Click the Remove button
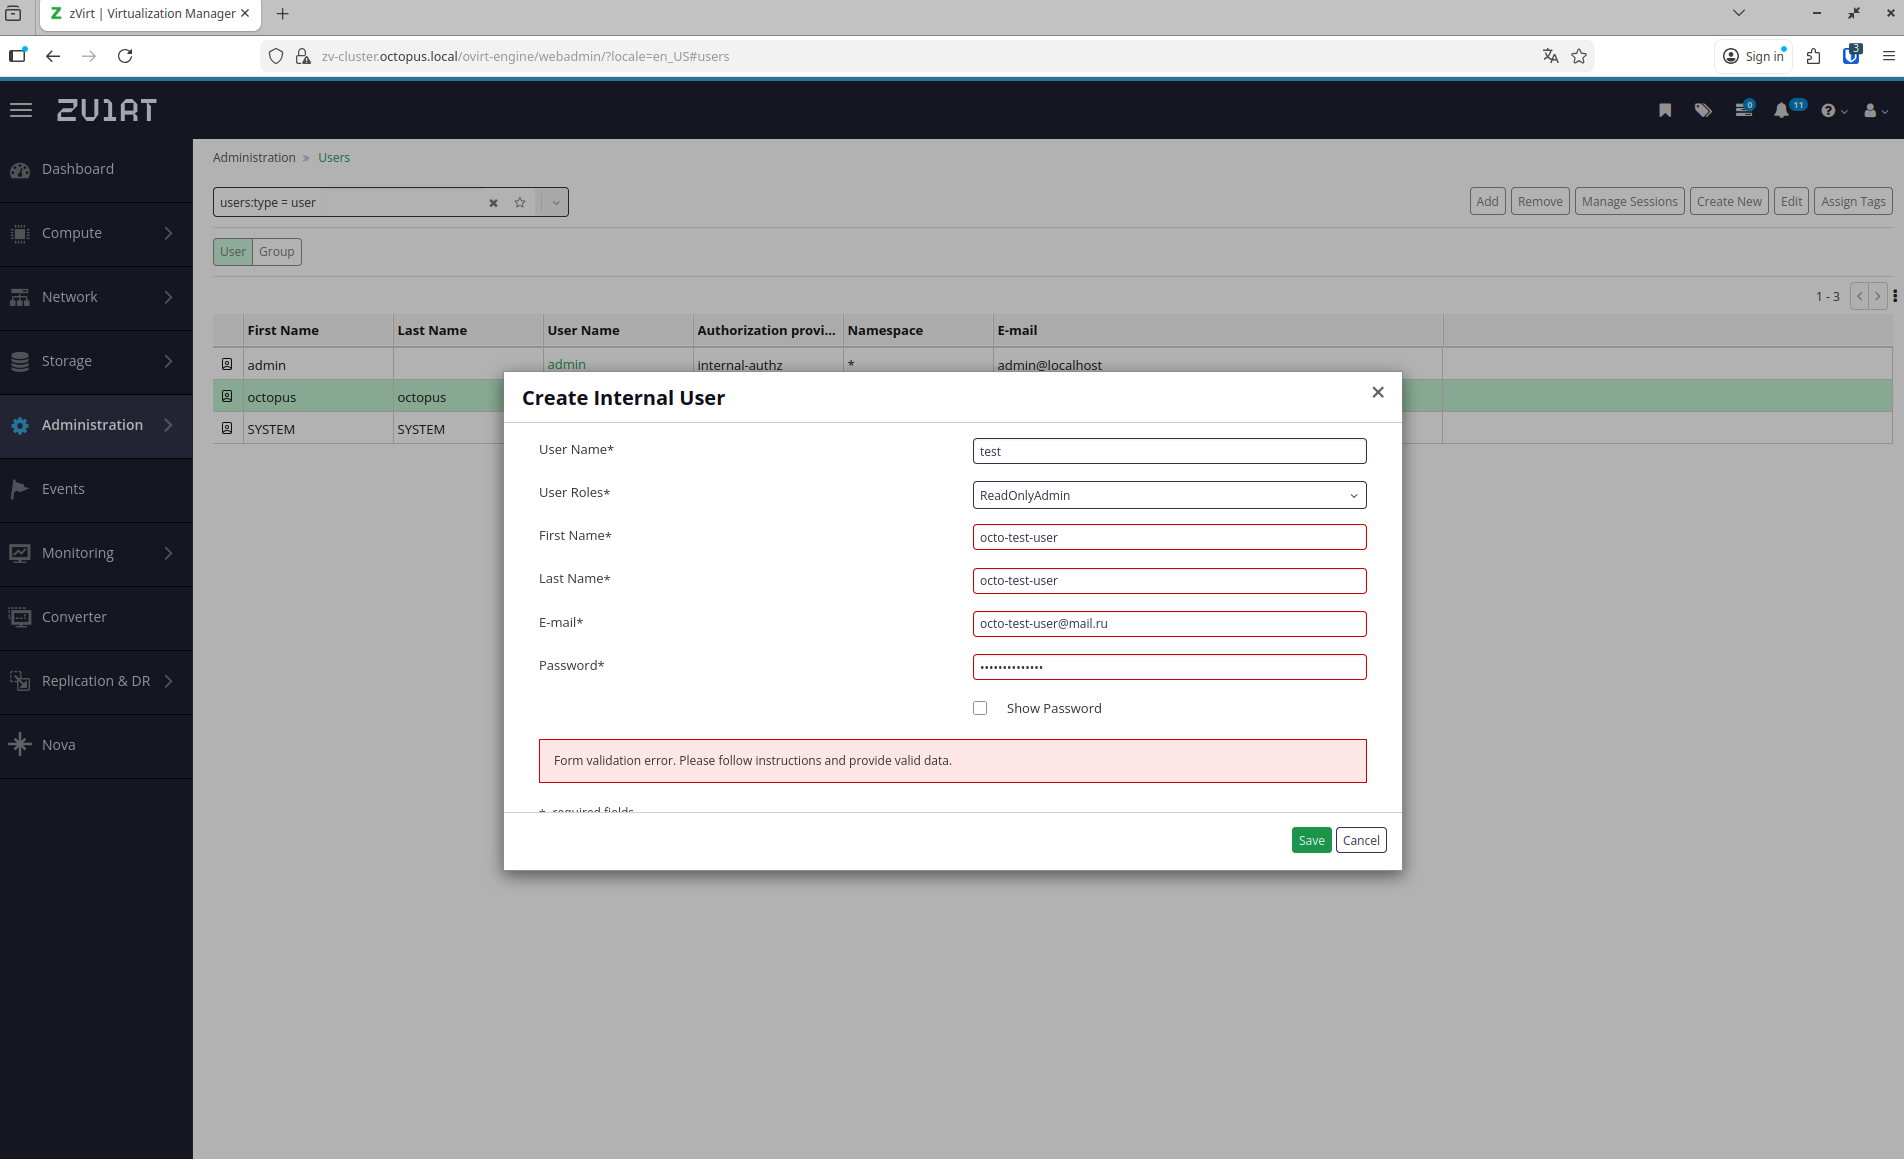1904x1159 pixels. point(1540,201)
